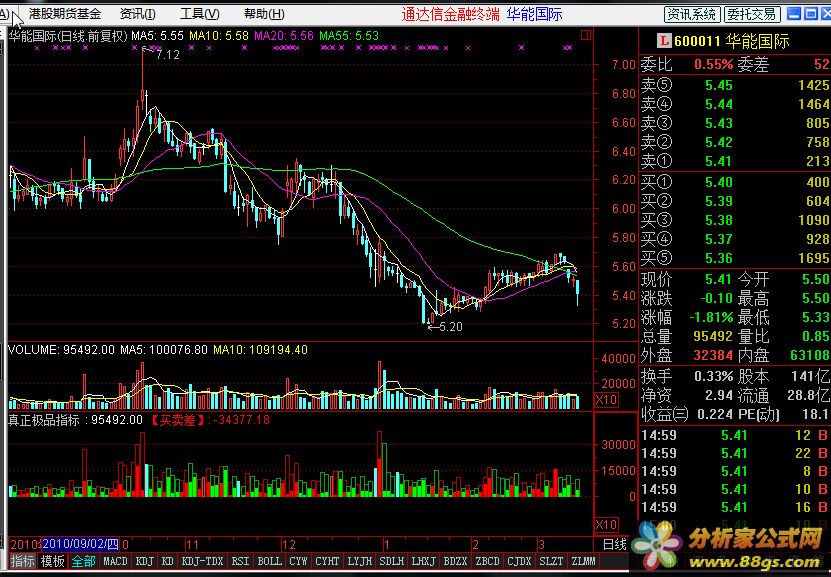The height and width of the screenshot is (577, 831).
Task: Select the SLZT indicator tab
Action: pos(551,561)
